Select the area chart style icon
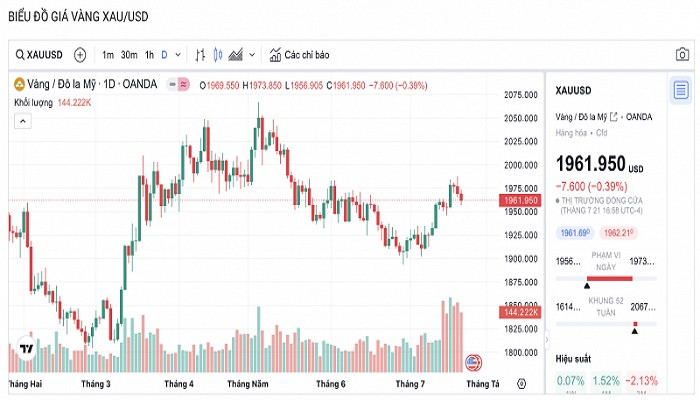This screenshot has width=700, height=400. click(236, 55)
